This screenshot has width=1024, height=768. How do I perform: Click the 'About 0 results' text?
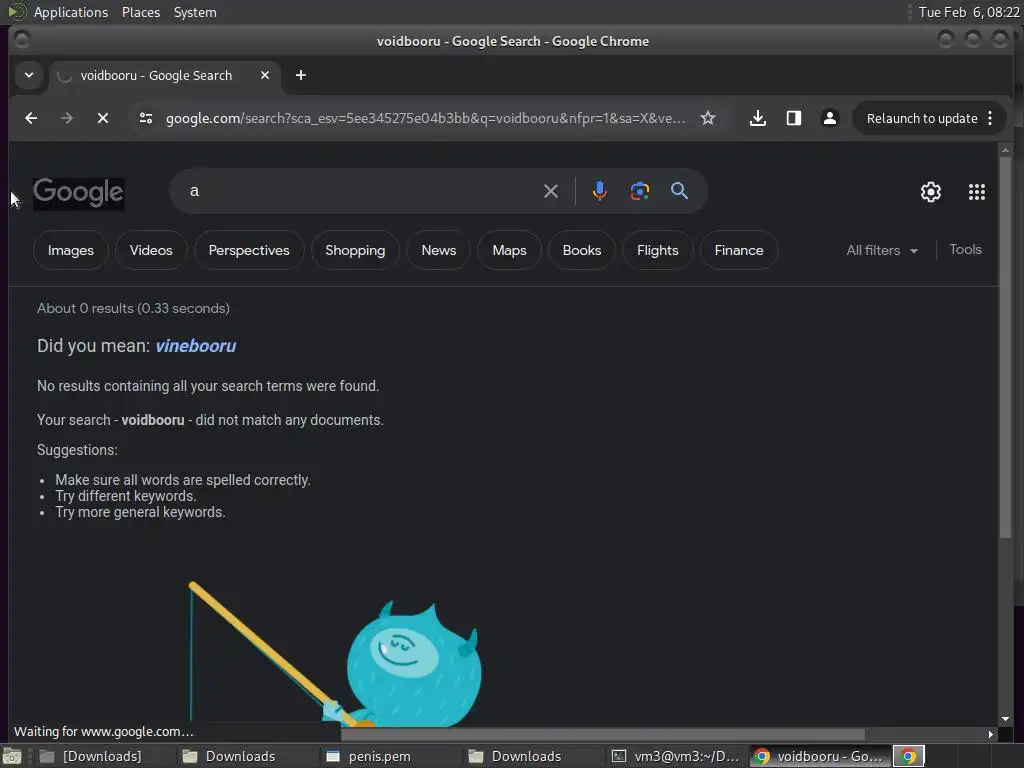click(133, 308)
